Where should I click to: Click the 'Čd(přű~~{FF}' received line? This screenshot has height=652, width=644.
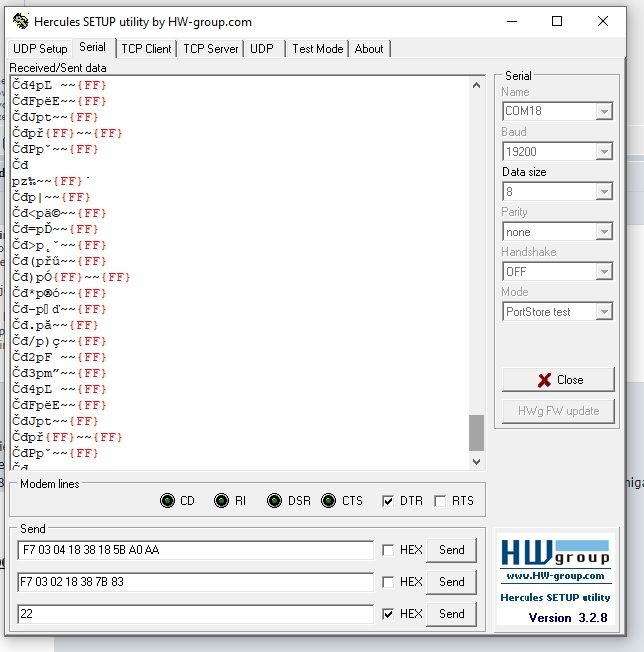click(59, 261)
